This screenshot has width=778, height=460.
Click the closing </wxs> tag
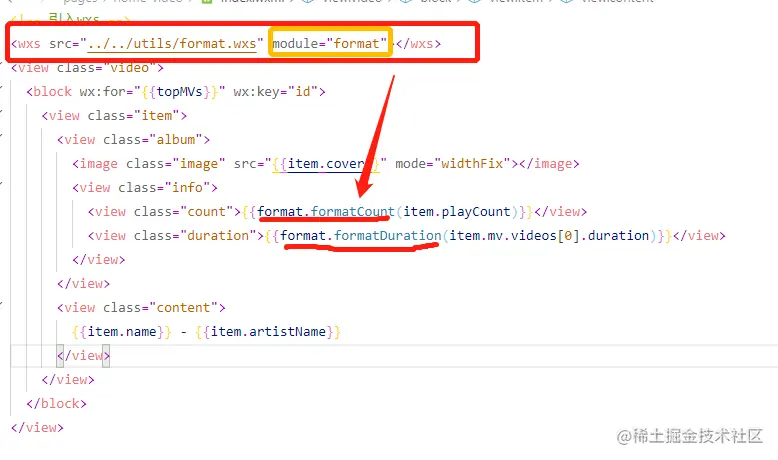418,44
